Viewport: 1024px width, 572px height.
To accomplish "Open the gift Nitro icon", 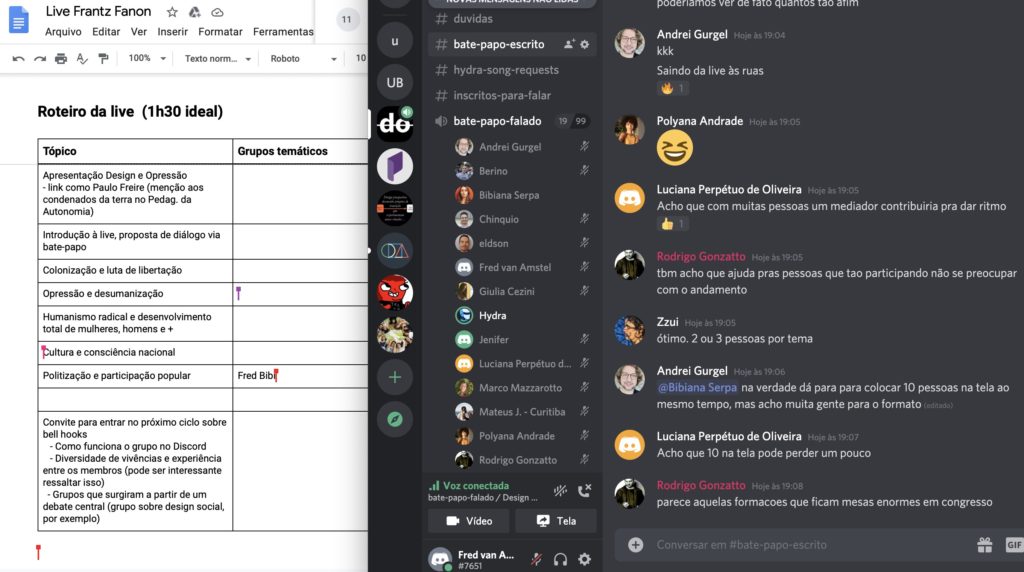I will (985, 545).
